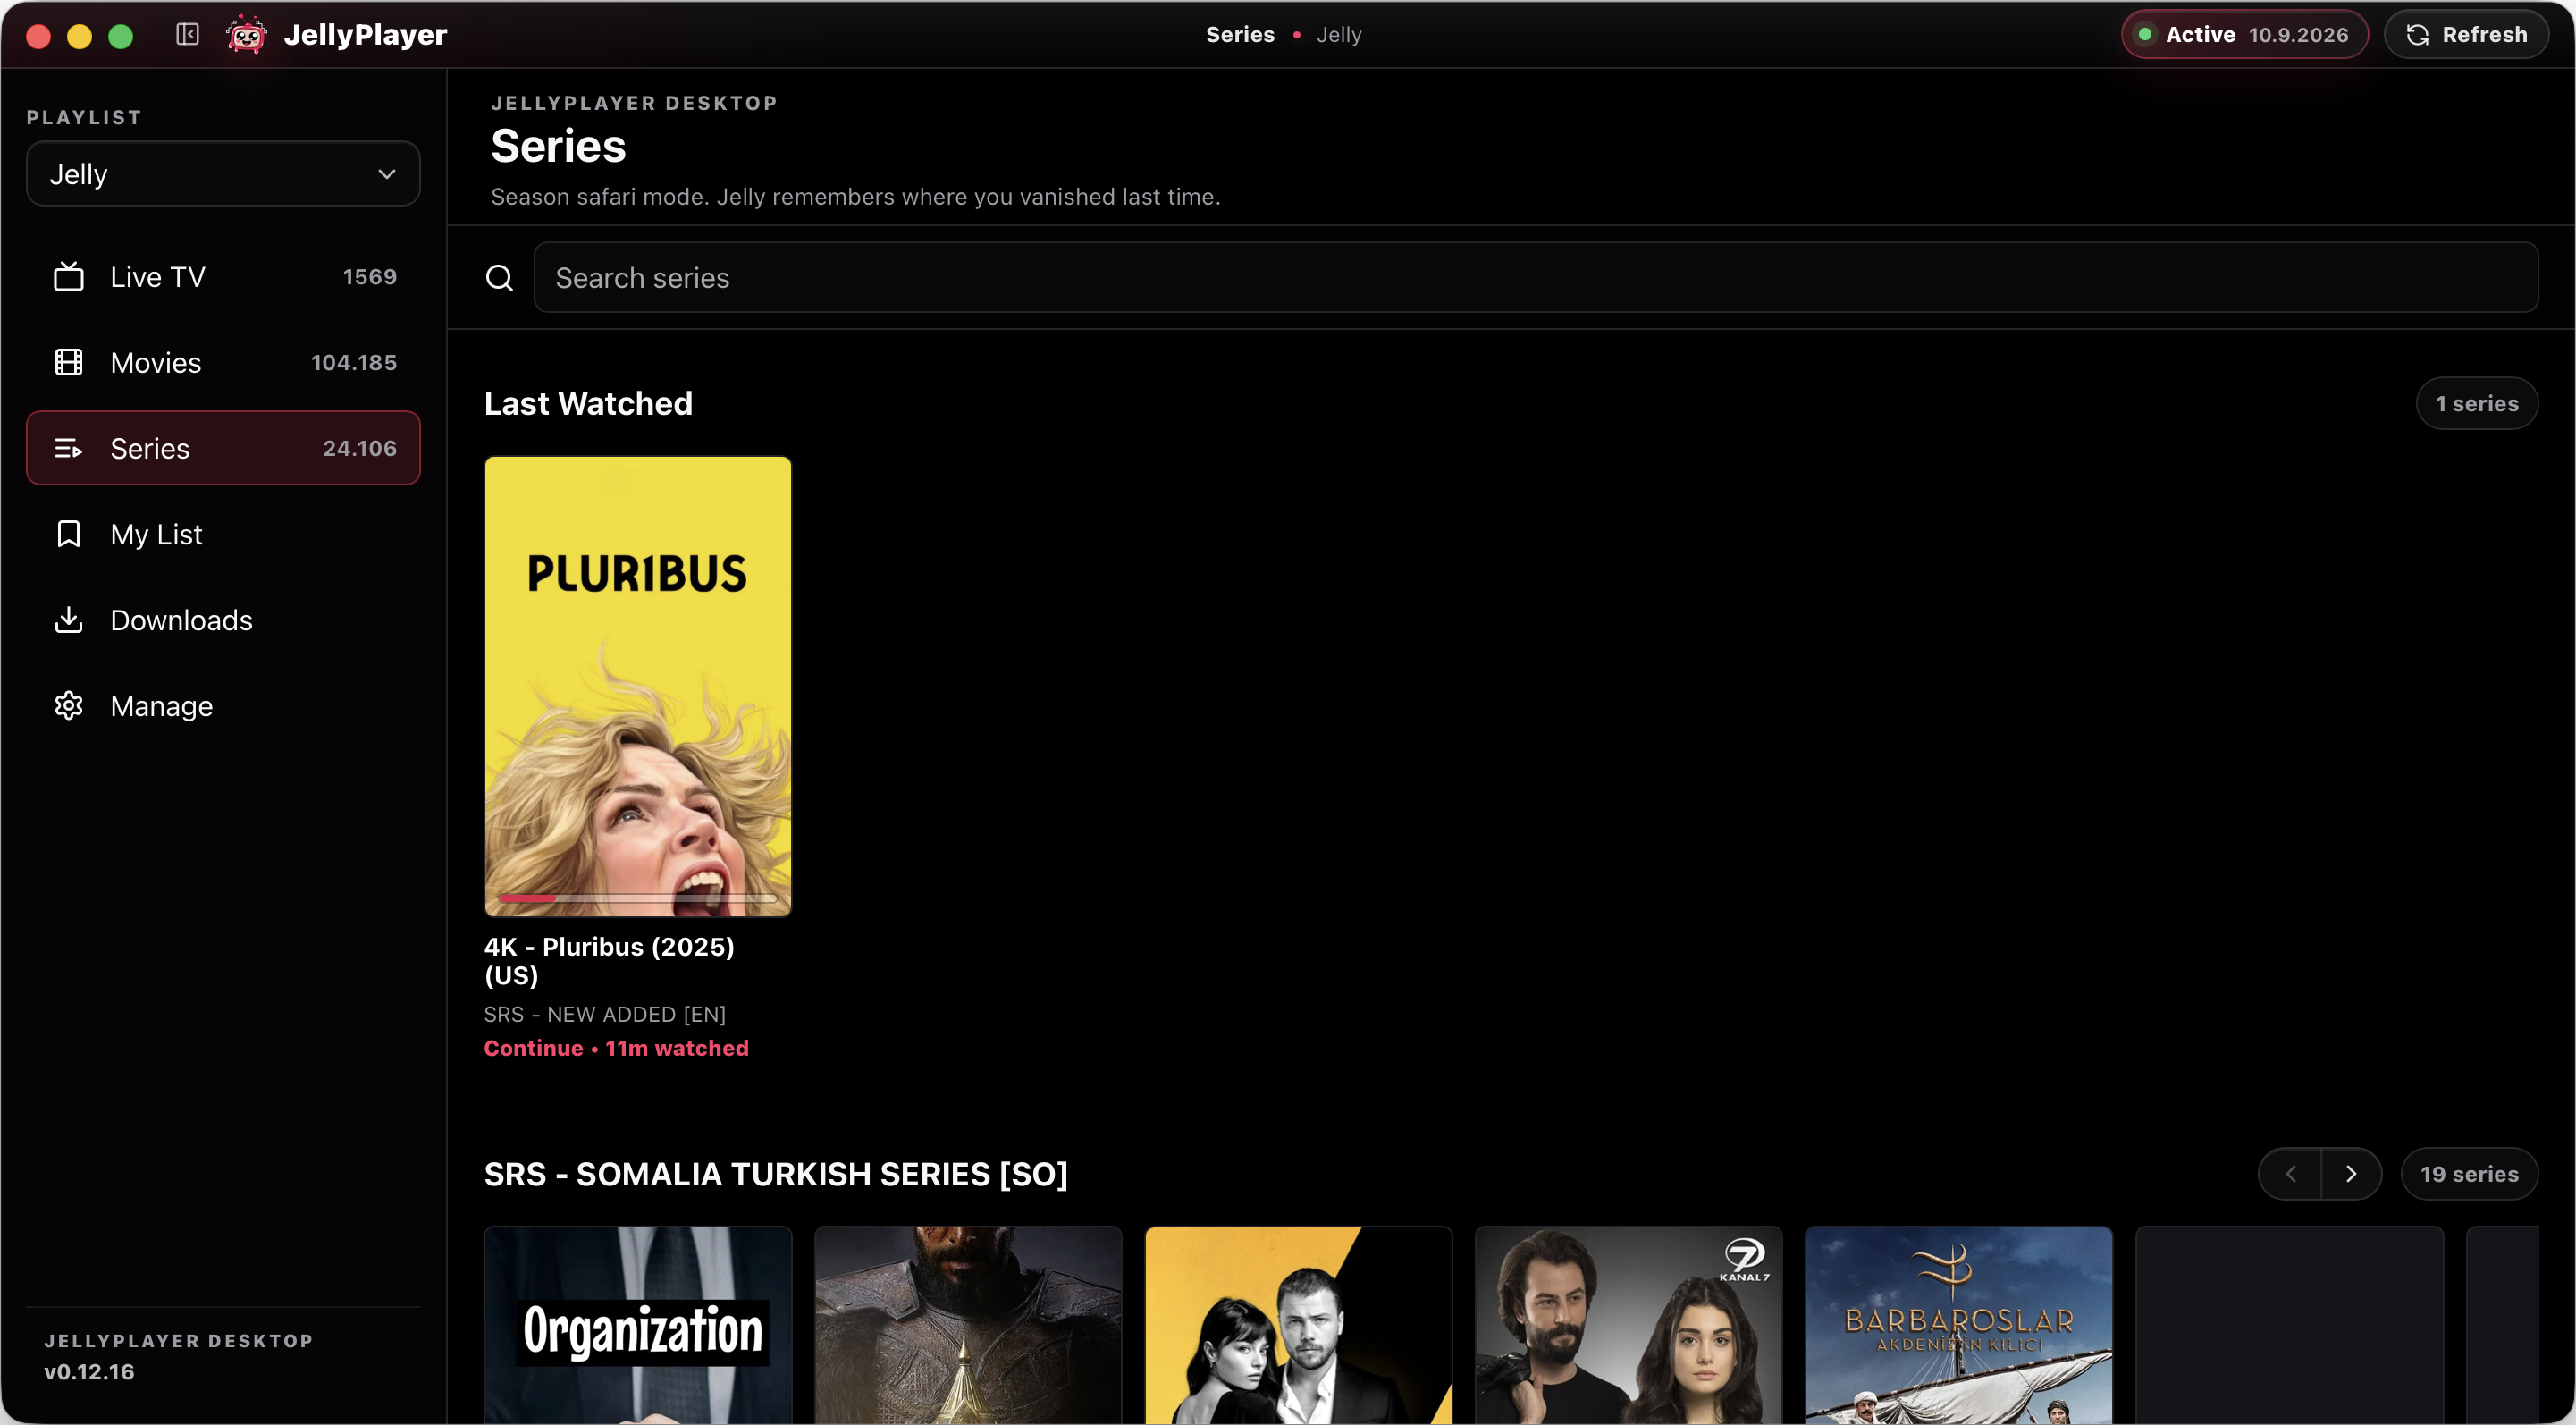The image size is (2576, 1425).
Task: Open the Pluribus poster thumbnail
Action: (638, 687)
